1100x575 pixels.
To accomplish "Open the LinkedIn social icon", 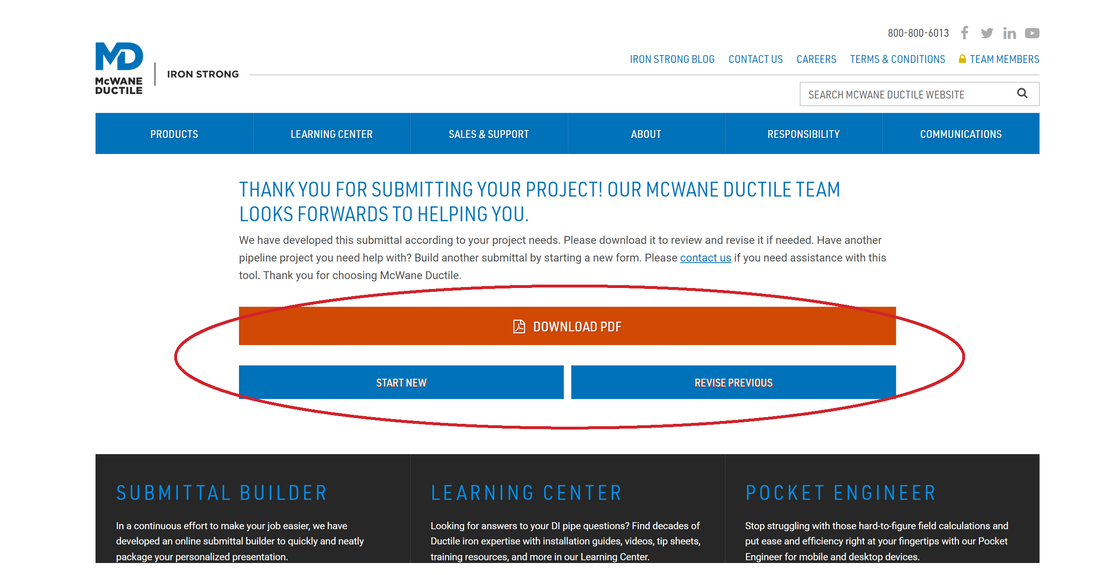I will tap(1009, 33).
